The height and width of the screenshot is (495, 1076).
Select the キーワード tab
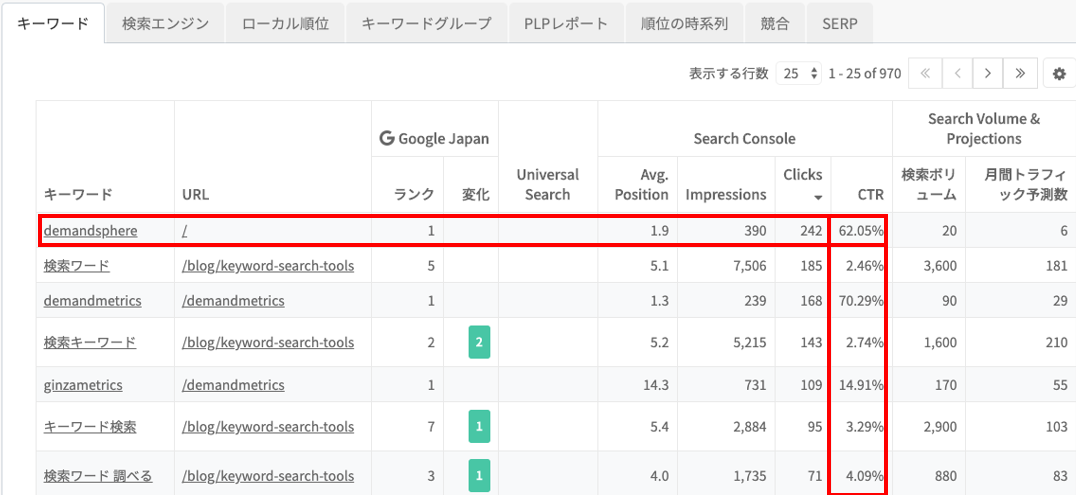(x=53, y=23)
